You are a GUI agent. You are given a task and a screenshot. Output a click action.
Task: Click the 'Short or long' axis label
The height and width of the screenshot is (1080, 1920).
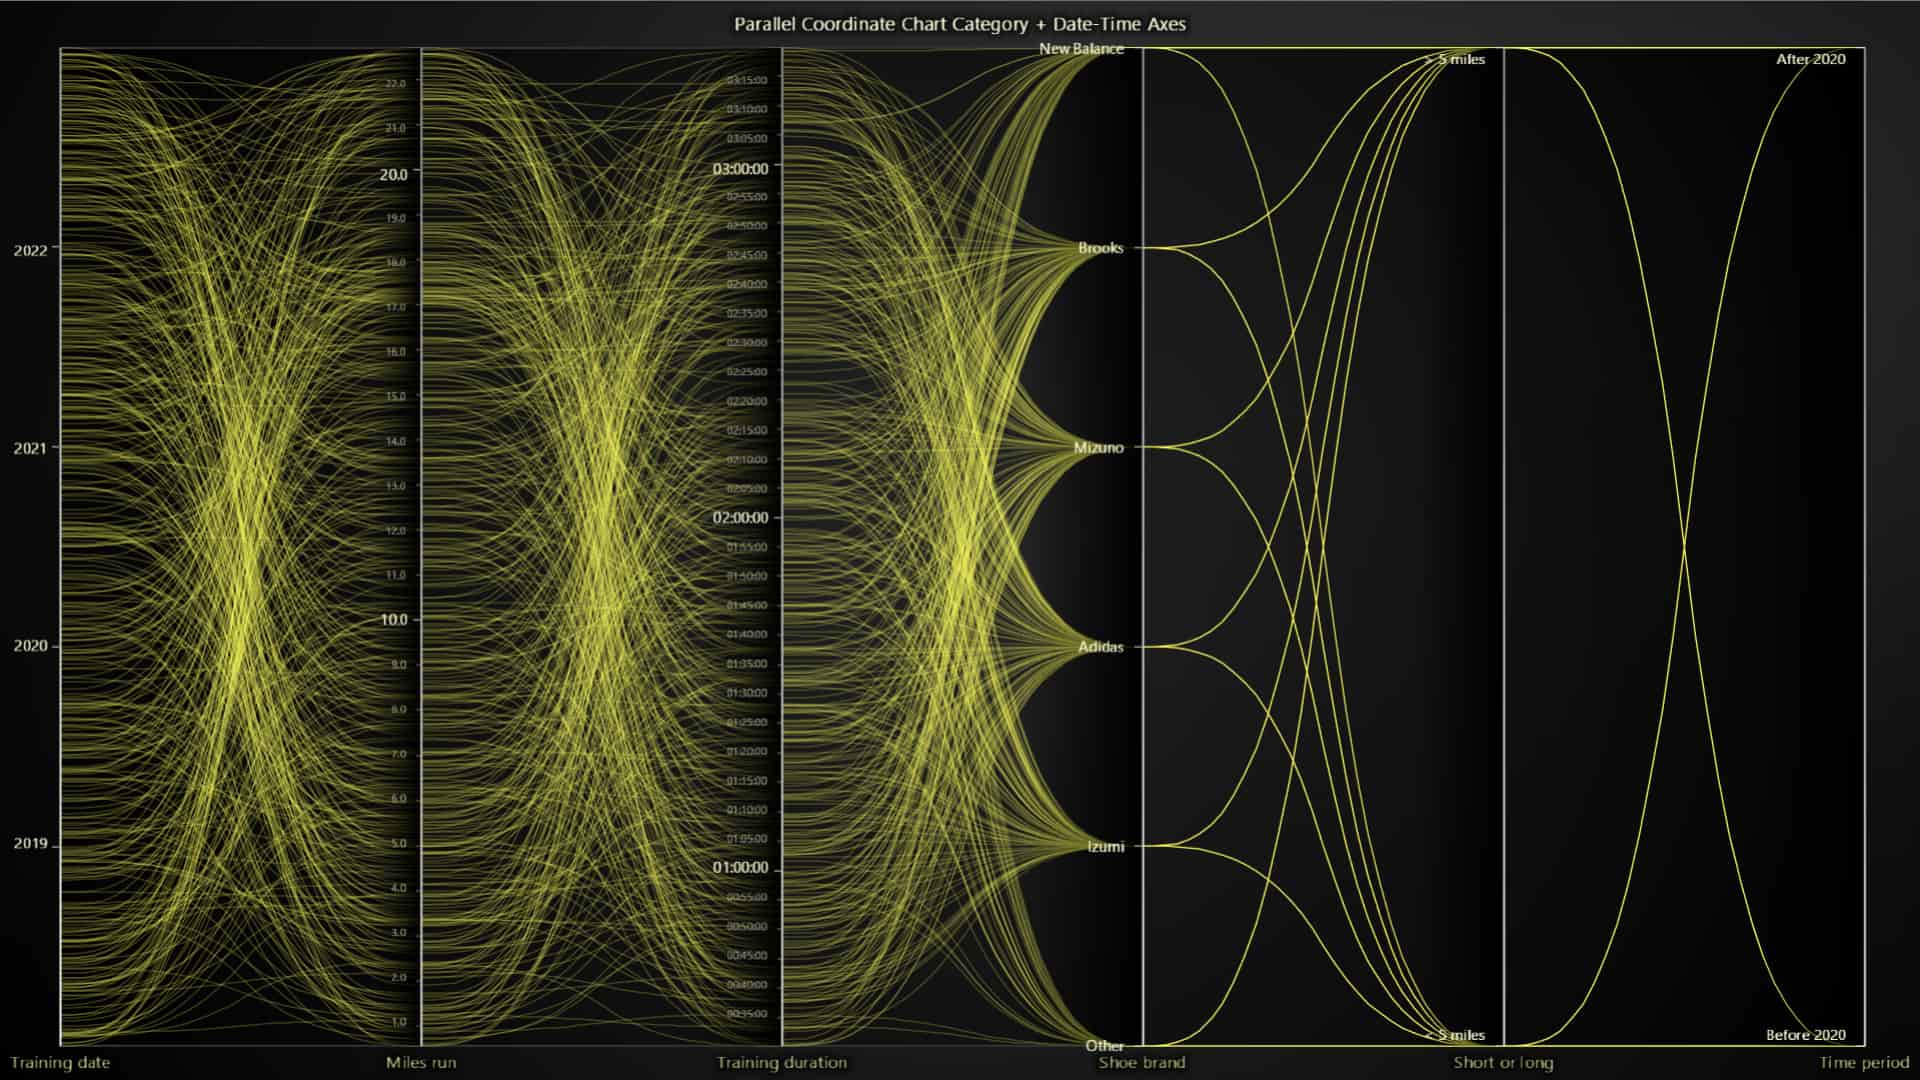[x=1503, y=1063]
